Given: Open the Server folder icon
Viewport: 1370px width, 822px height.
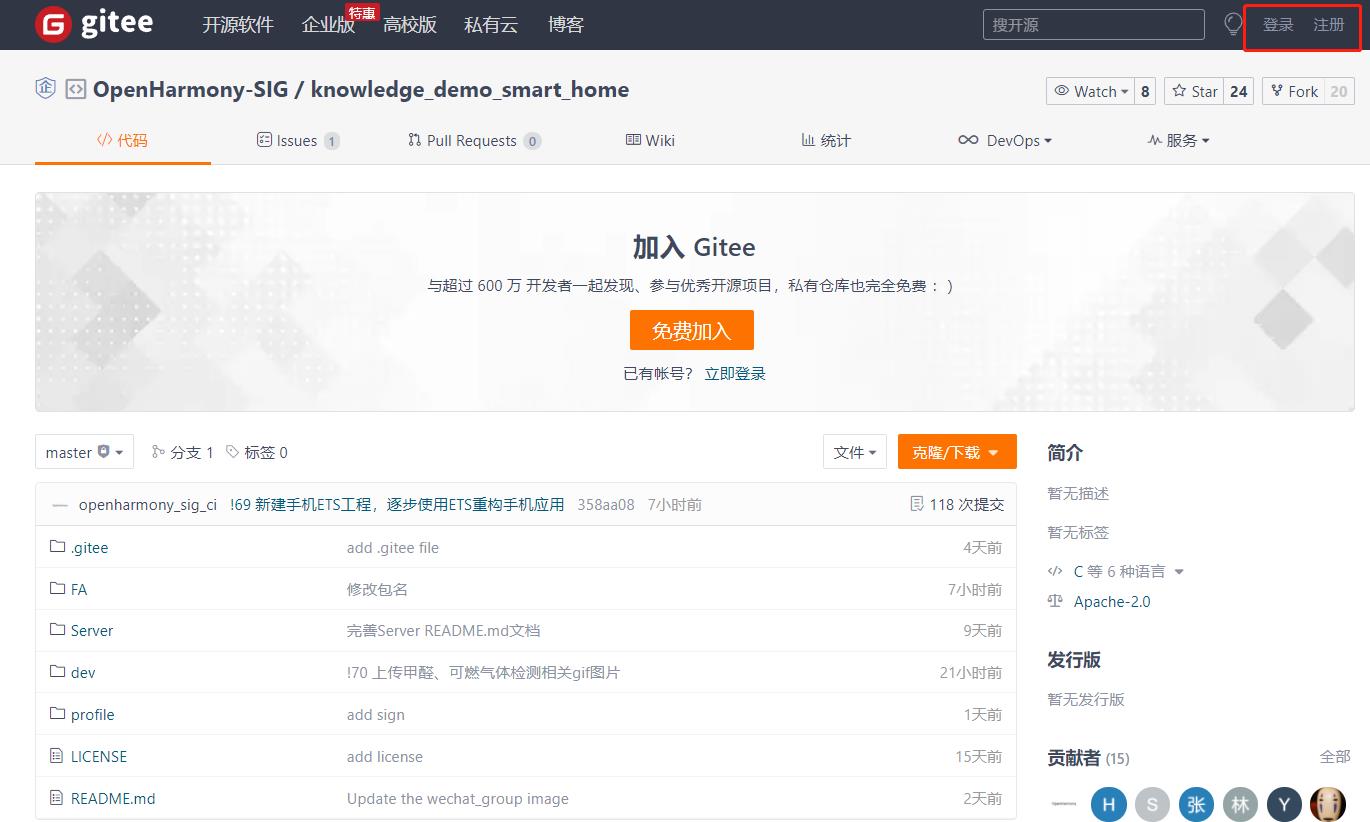Looking at the screenshot, I should (x=57, y=630).
